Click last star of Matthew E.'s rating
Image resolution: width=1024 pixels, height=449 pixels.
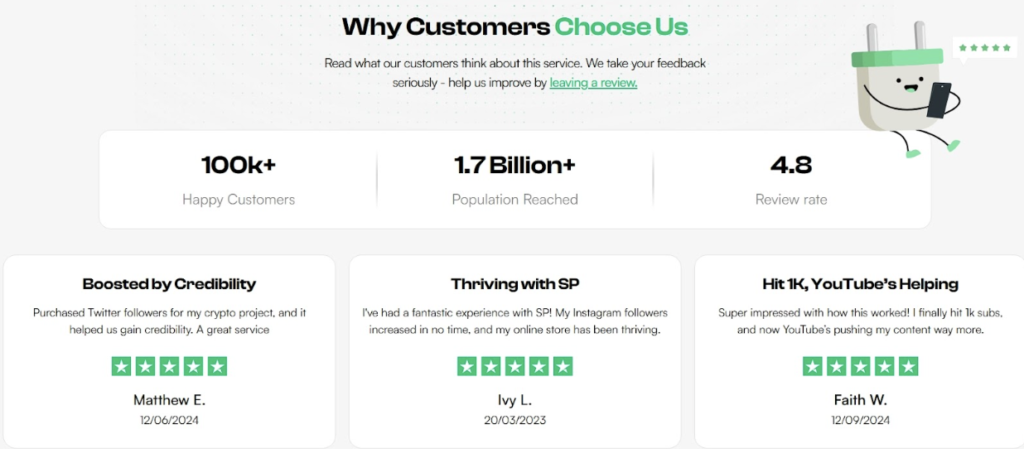(x=217, y=366)
